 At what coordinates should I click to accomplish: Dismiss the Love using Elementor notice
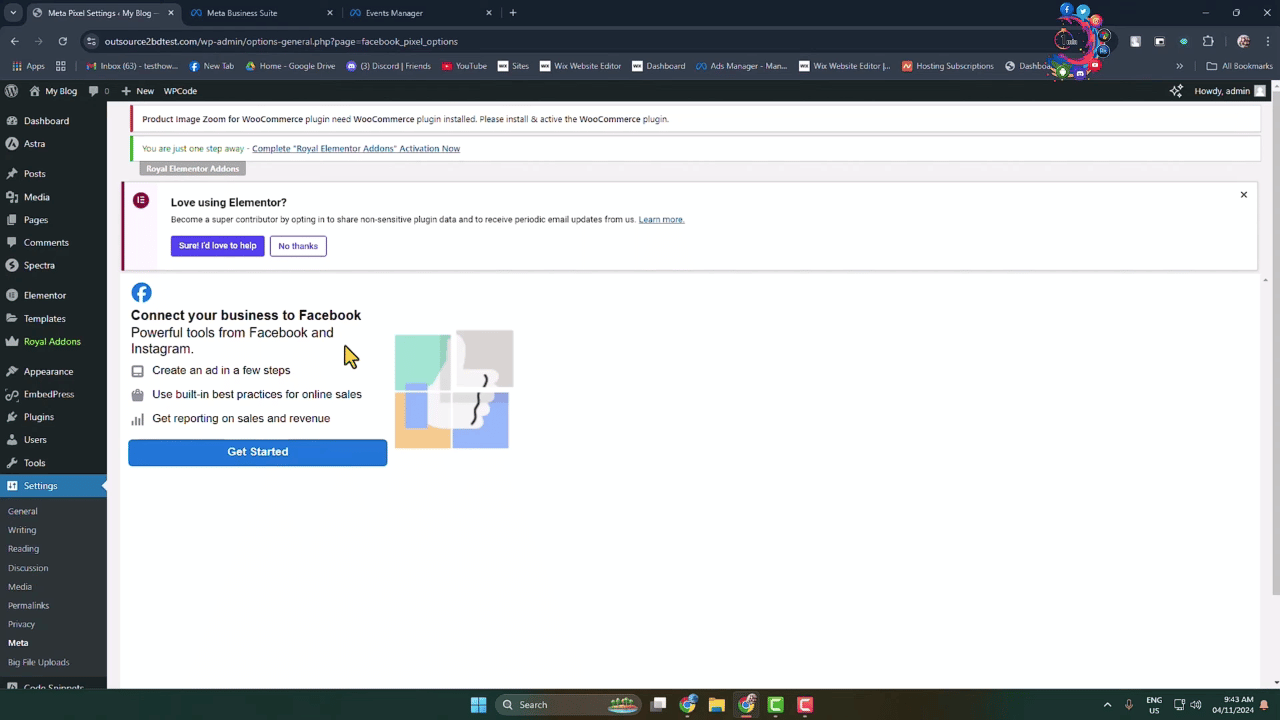point(1243,195)
